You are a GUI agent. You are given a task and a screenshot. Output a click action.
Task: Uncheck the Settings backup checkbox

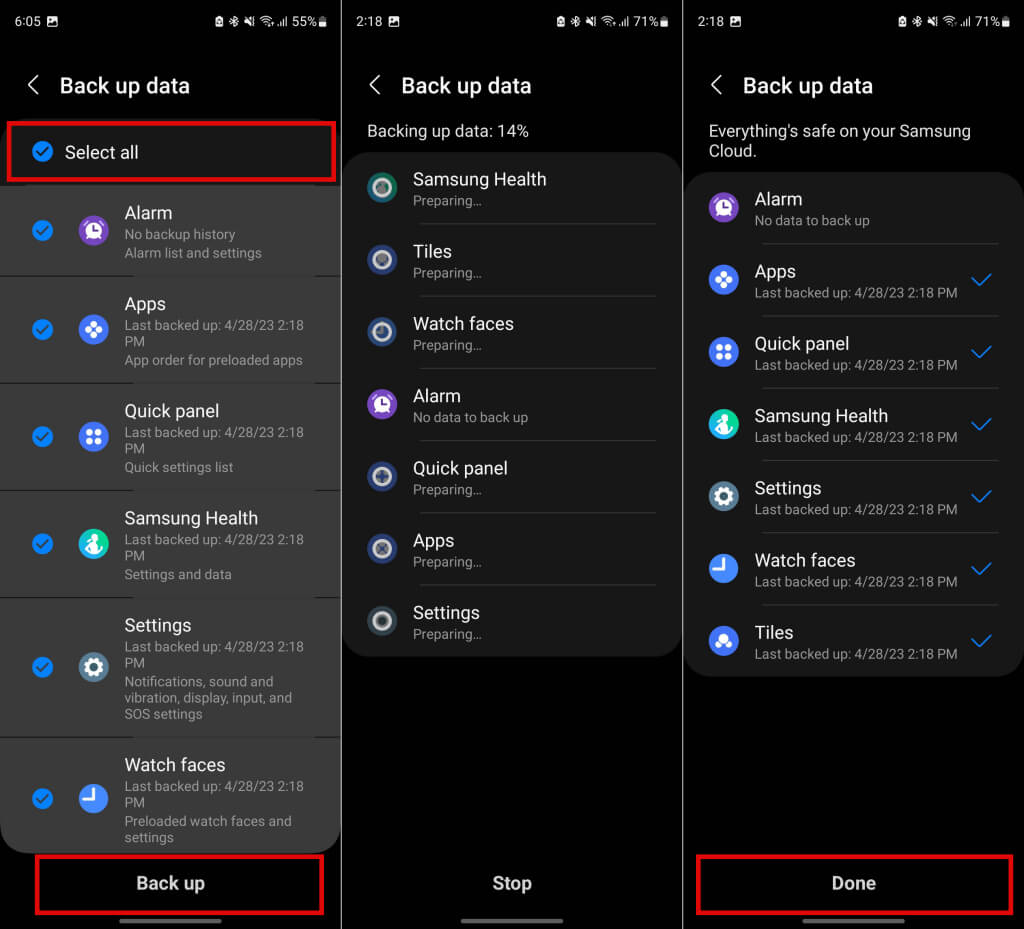click(x=42, y=667)
